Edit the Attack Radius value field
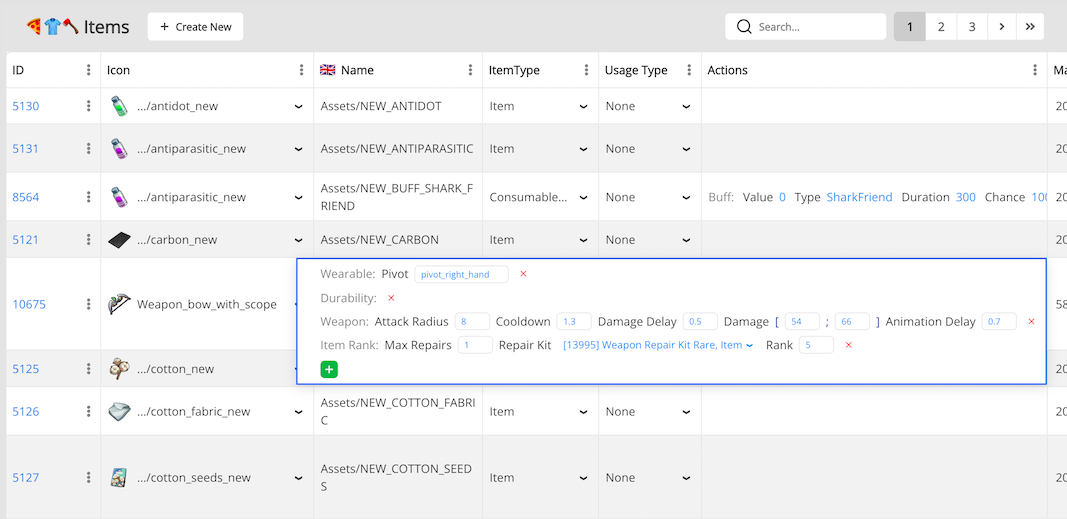 tap(471, 322)
